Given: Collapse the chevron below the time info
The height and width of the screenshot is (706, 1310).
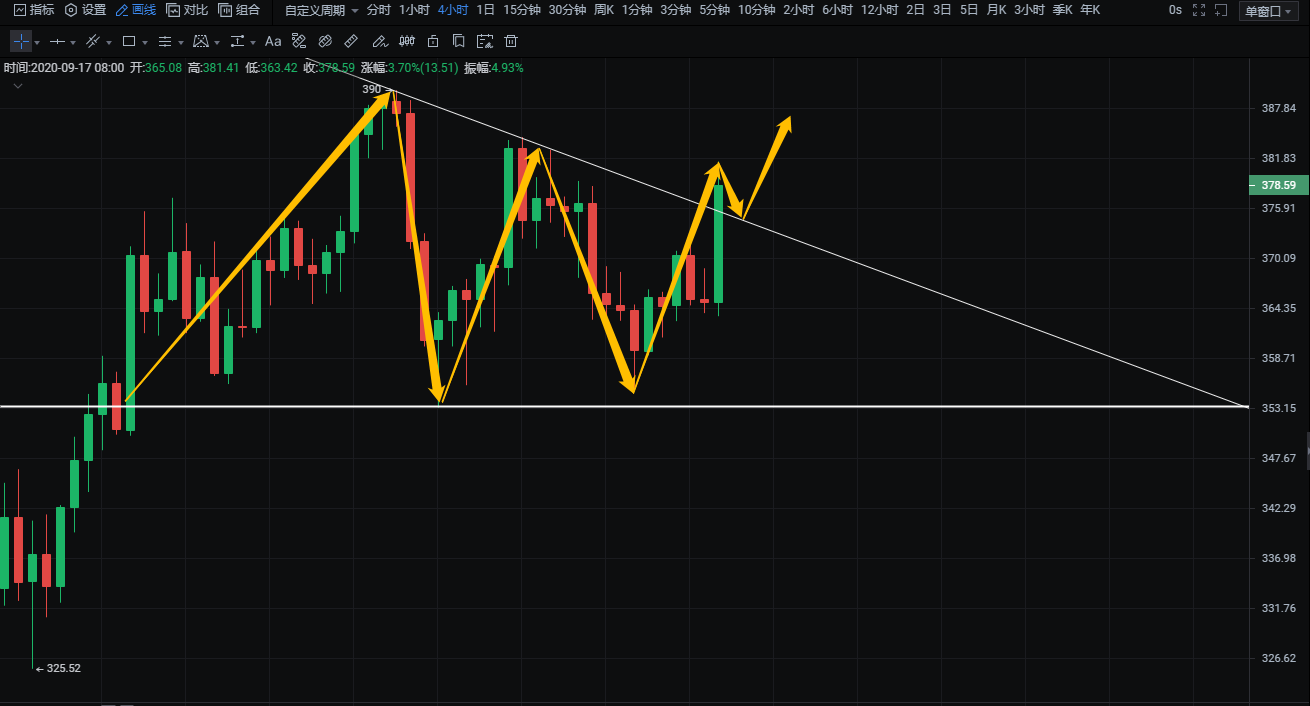Looking at the screenshot, I should click(18, 86).
